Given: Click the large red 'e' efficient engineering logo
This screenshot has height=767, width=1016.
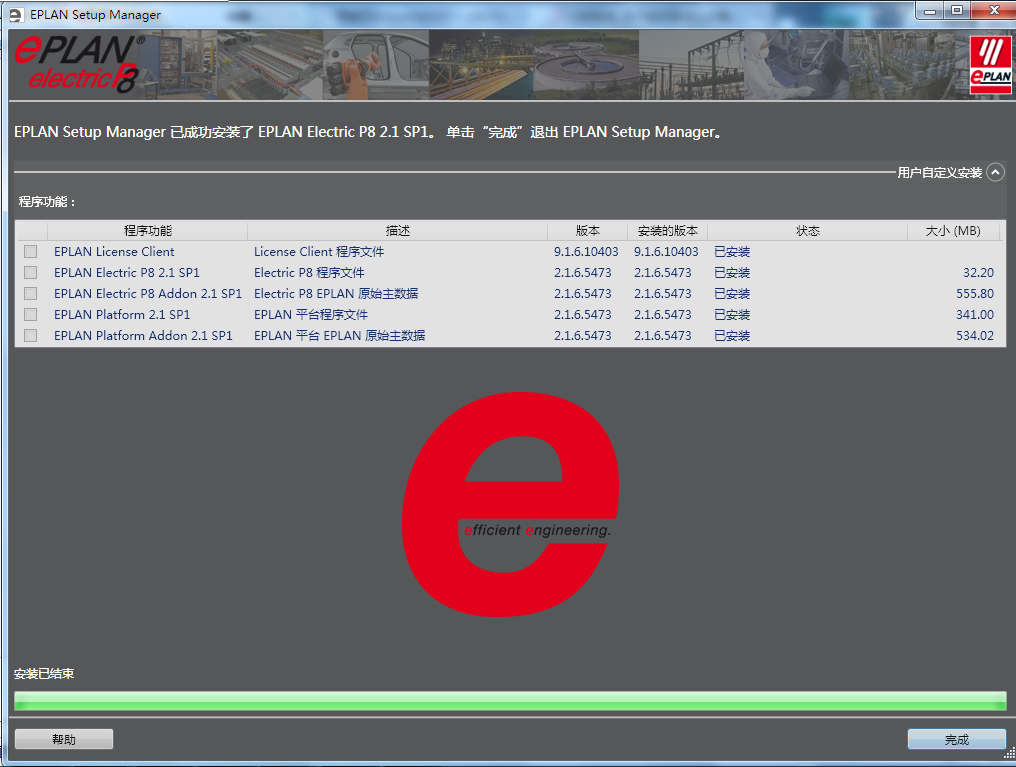Looking at the screenshot, I should point(510,505).
